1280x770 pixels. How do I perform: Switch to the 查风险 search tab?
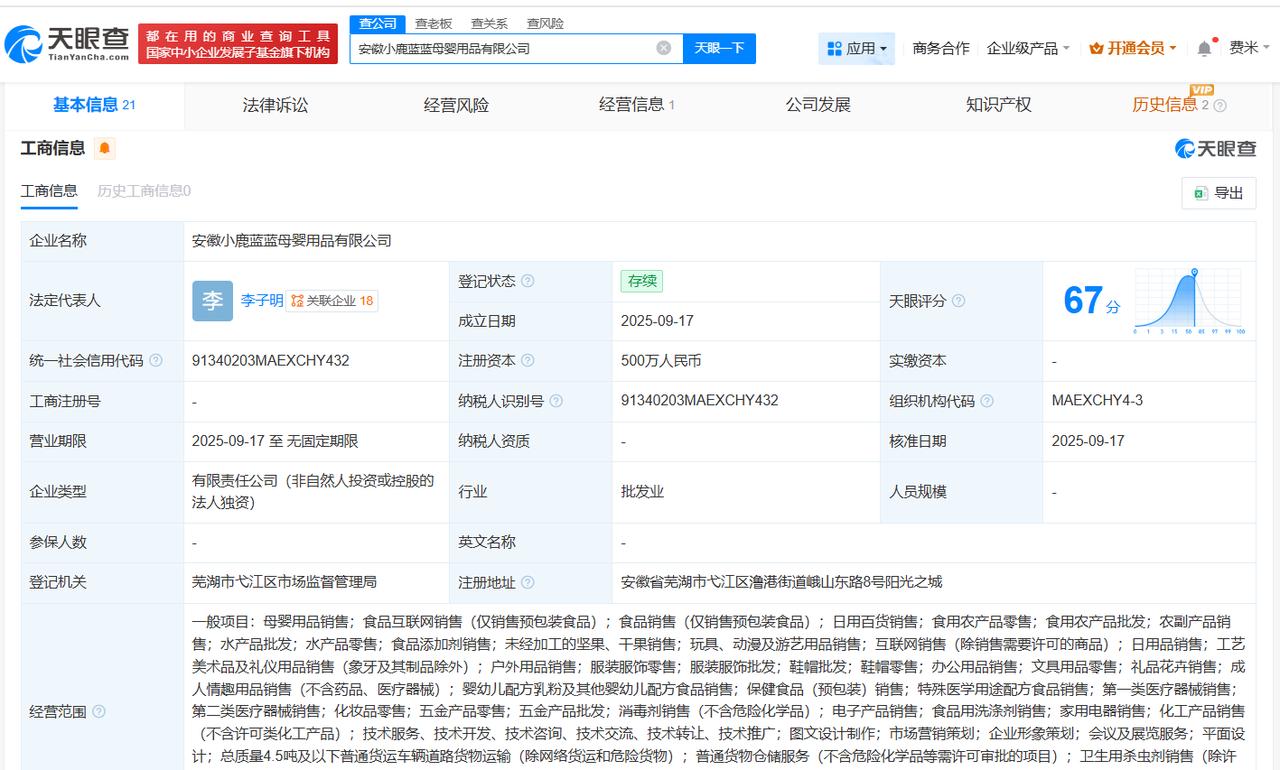pyautogui.click(x=545, y=23)
